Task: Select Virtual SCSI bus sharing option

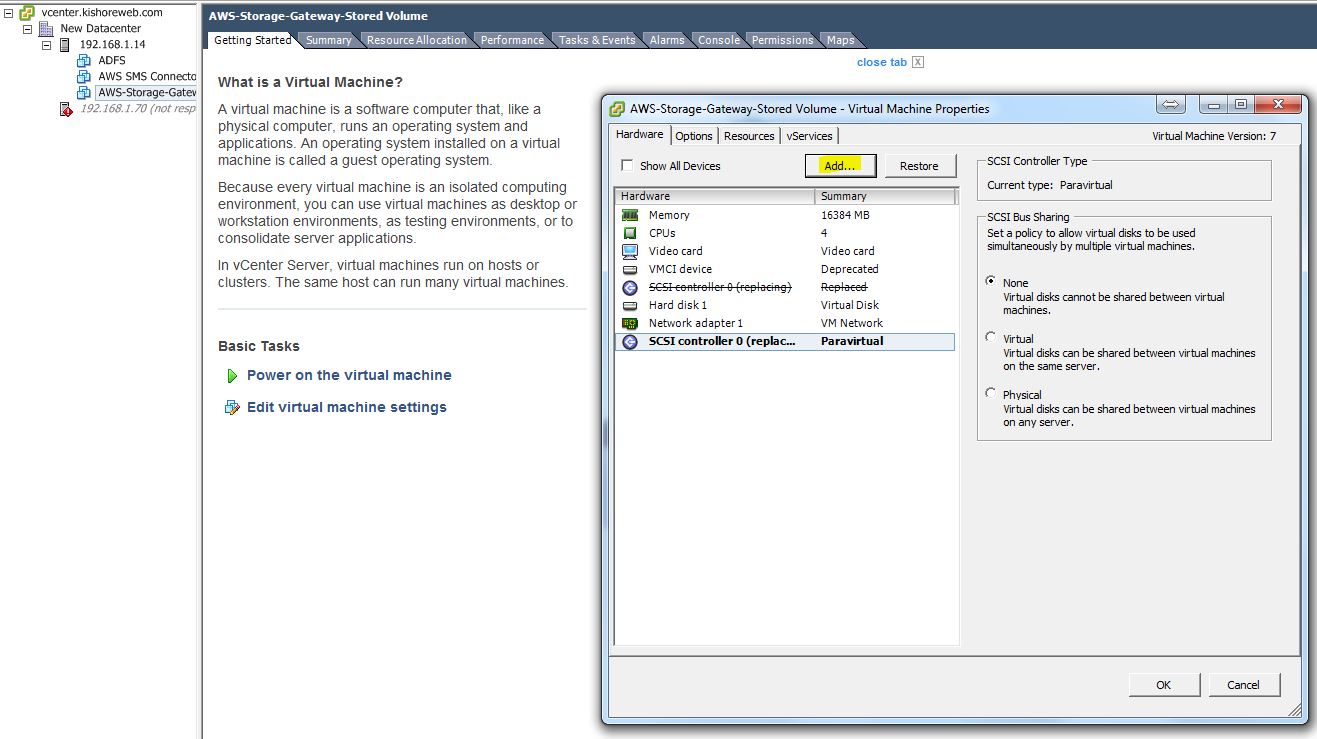Action: 991,338
